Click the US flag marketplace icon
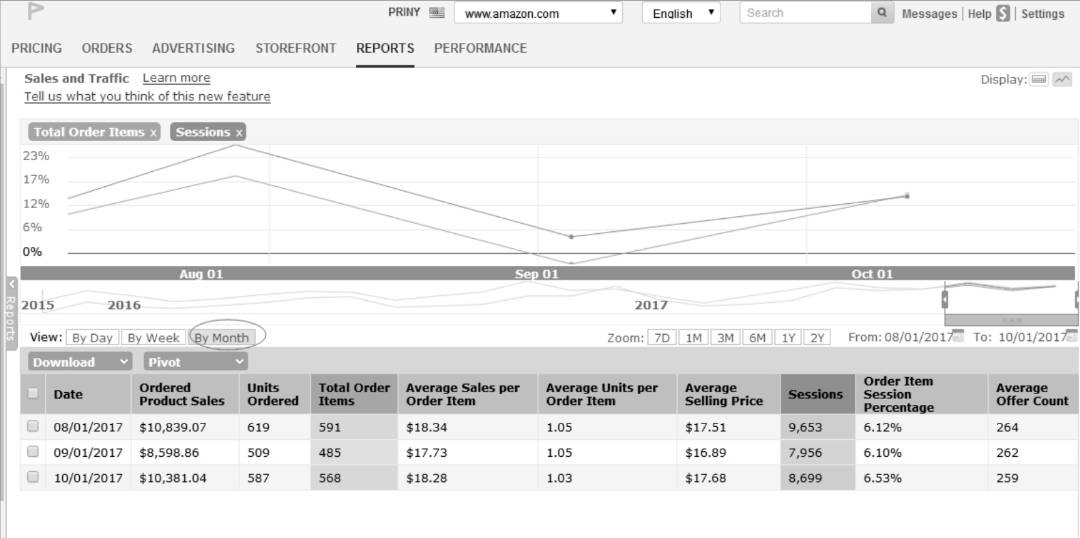The height and width of the screenshot is (538, 1080). click(437, 12)
